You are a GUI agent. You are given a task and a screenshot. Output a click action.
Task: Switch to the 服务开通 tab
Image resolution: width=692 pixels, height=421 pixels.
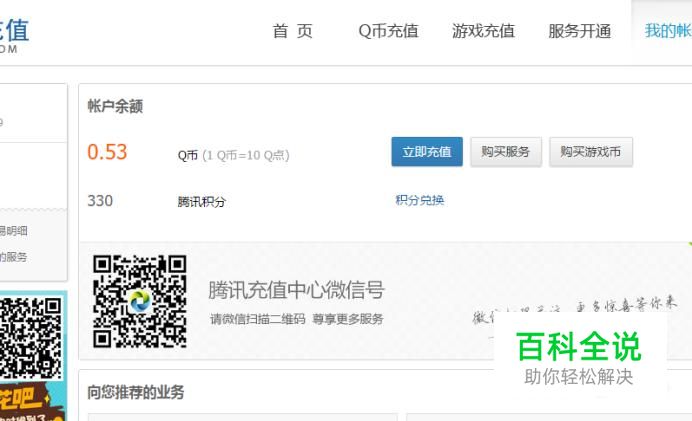(579, 31)
